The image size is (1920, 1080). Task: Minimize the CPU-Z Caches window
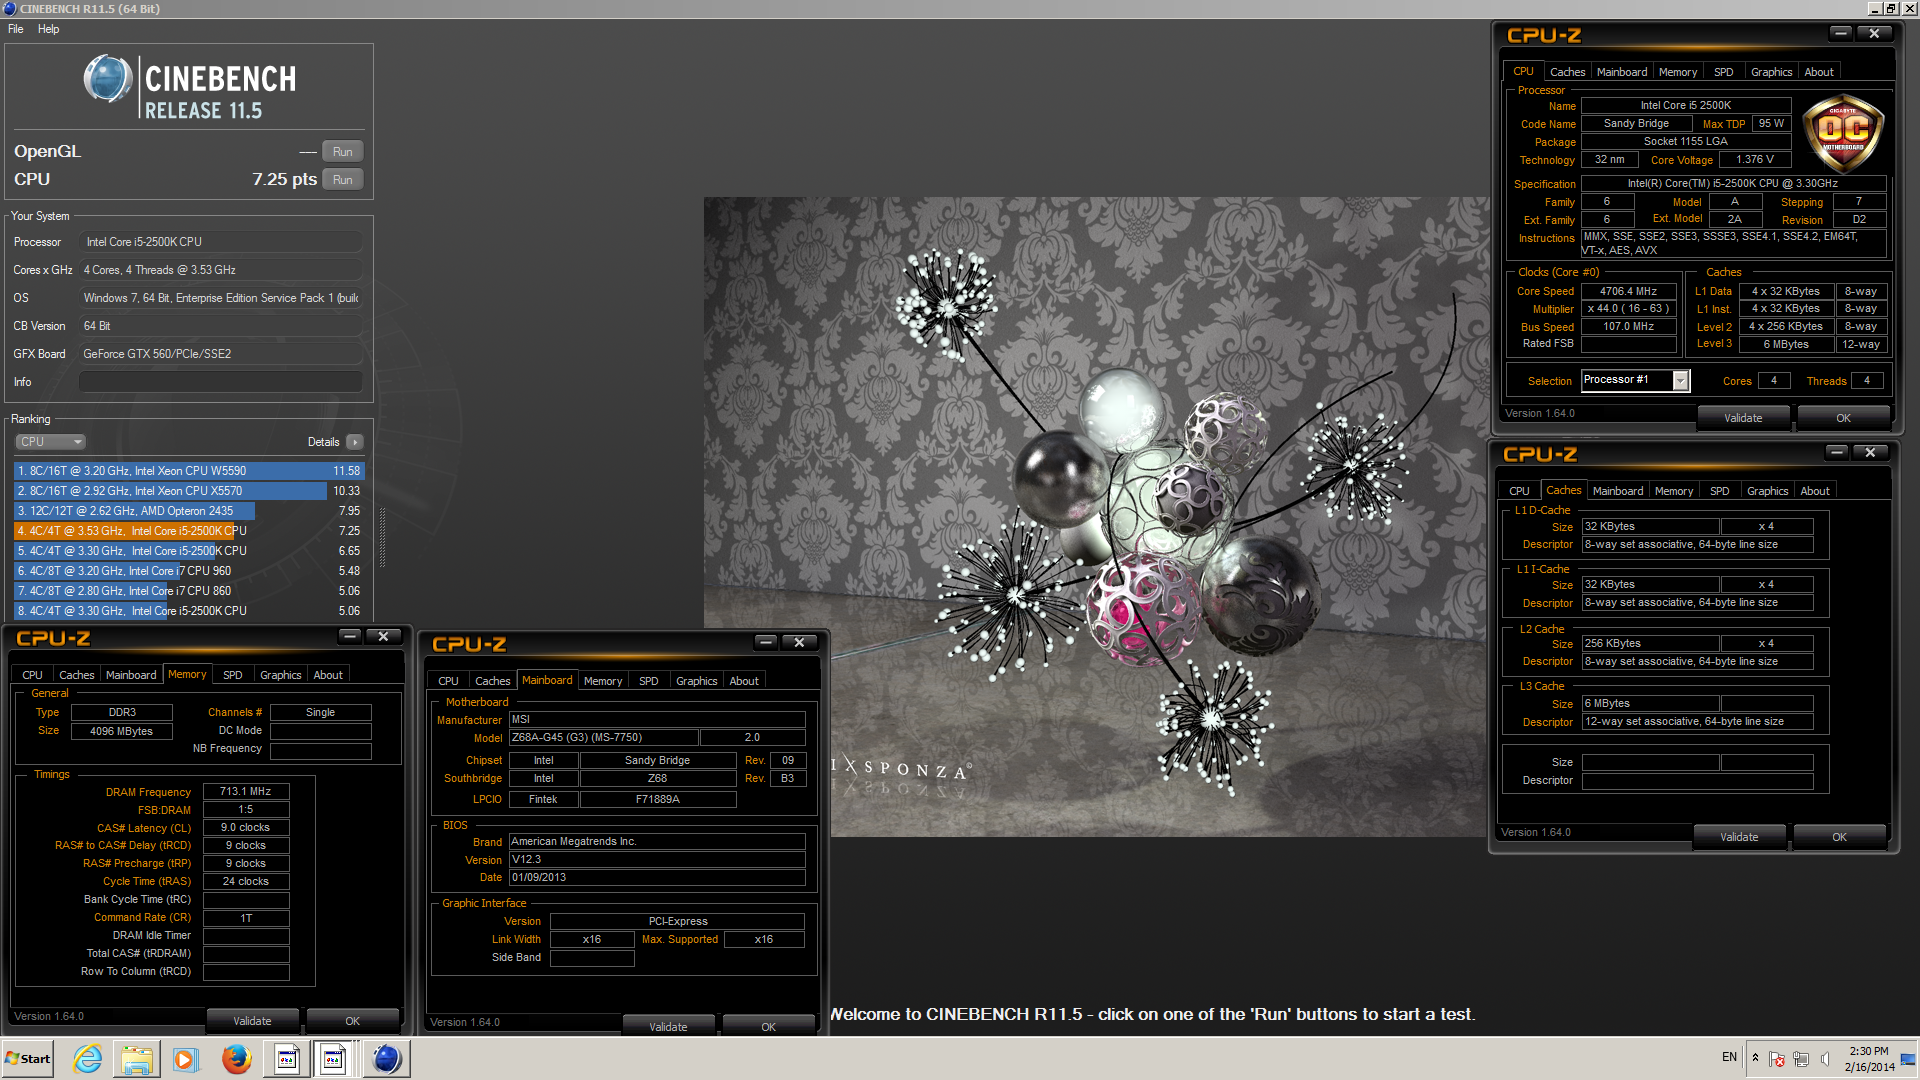1837,452
